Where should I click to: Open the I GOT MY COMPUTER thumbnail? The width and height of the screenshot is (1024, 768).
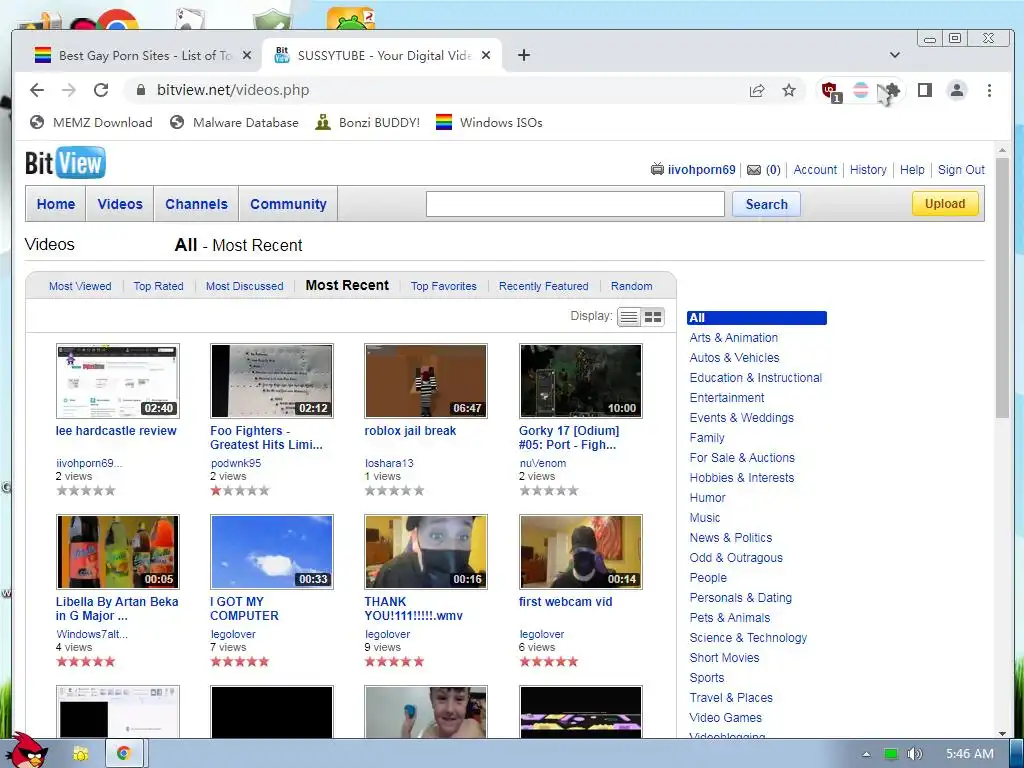point(272,552)
